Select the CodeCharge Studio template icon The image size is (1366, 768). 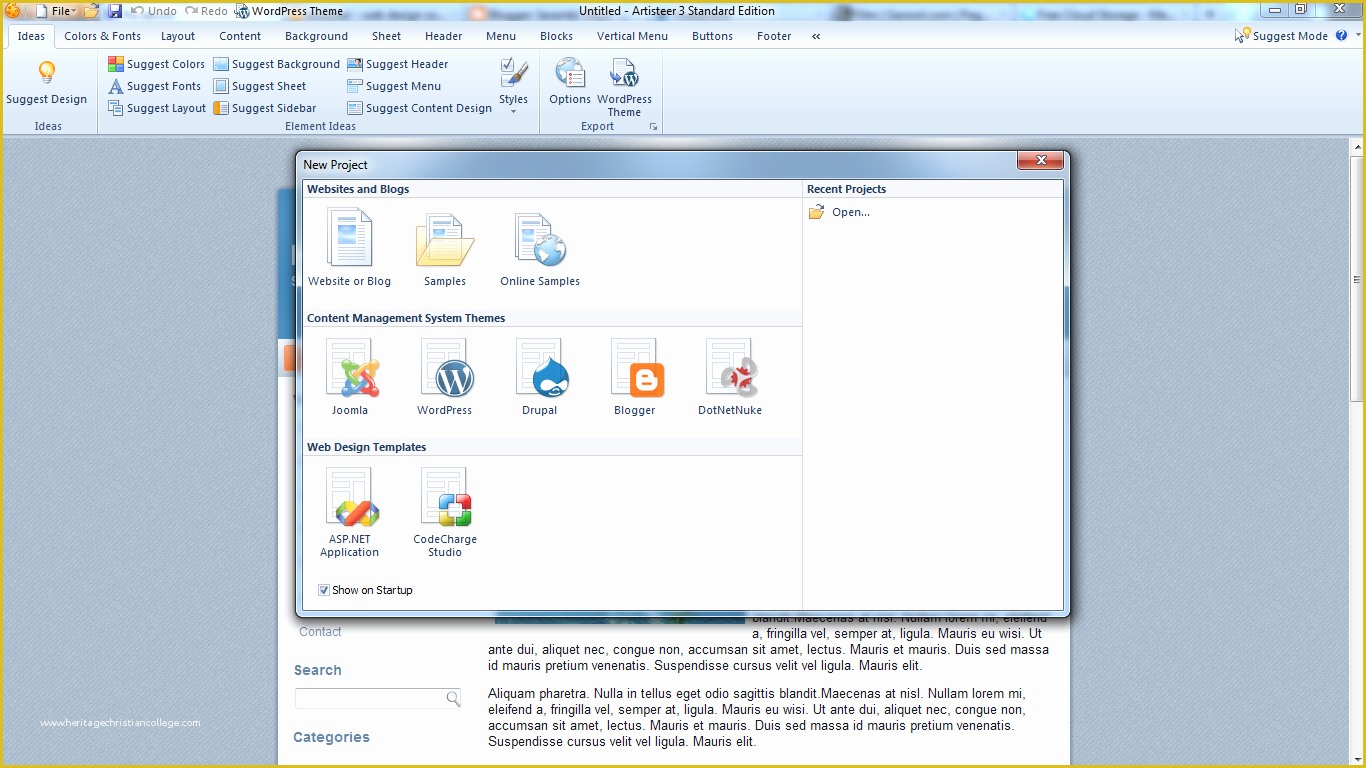tap(445, 497)
